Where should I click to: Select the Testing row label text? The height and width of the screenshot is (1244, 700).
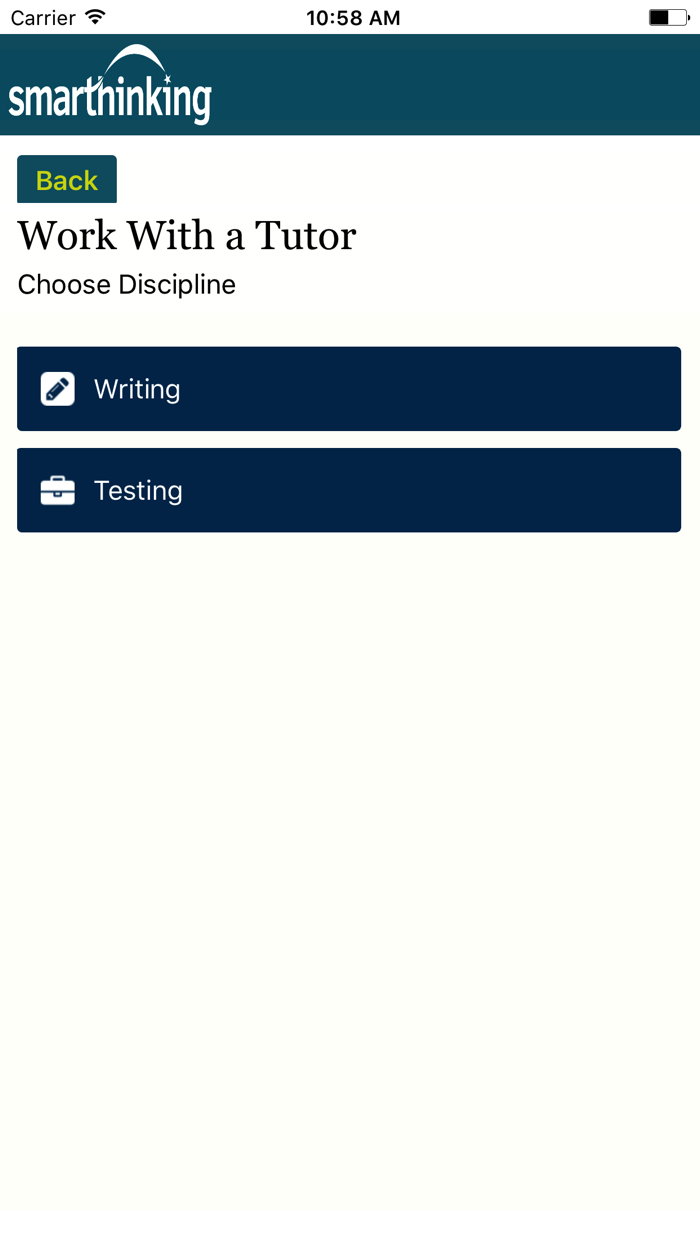coord(138,490)
